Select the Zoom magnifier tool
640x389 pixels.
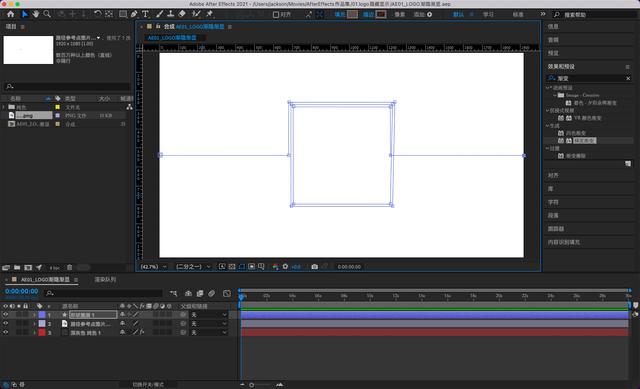(47, 14)
